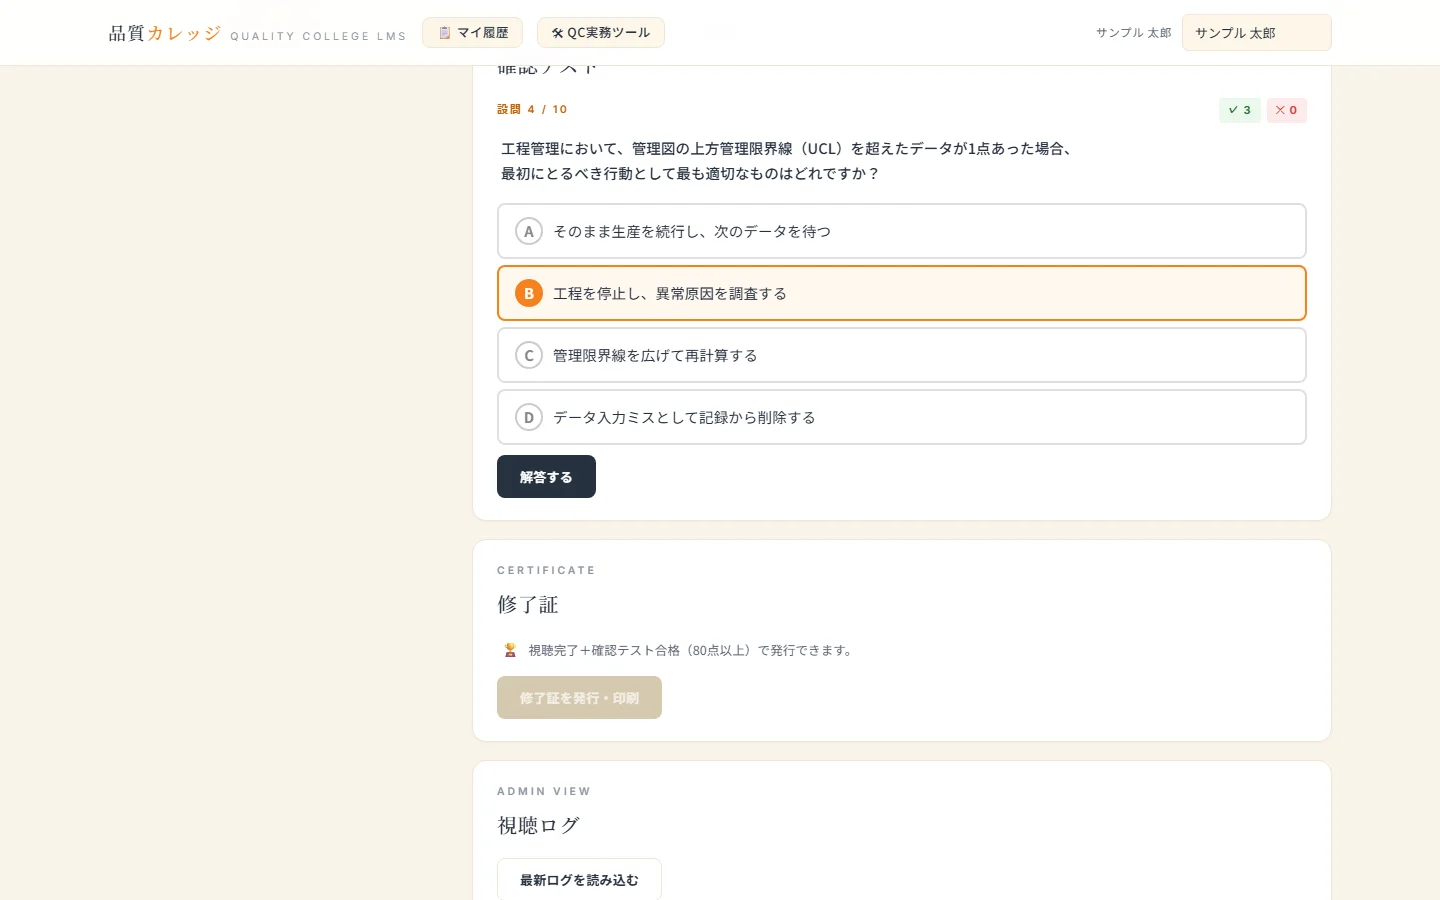Click the 視聴ログ heading

tap(538, 825)
